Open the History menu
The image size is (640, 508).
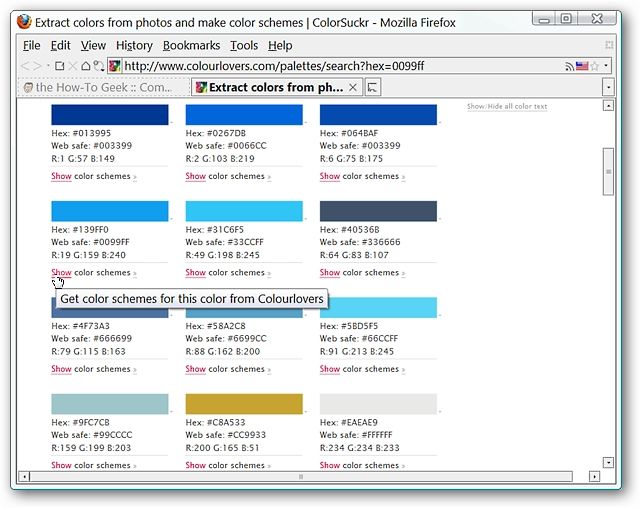[134, 45]
